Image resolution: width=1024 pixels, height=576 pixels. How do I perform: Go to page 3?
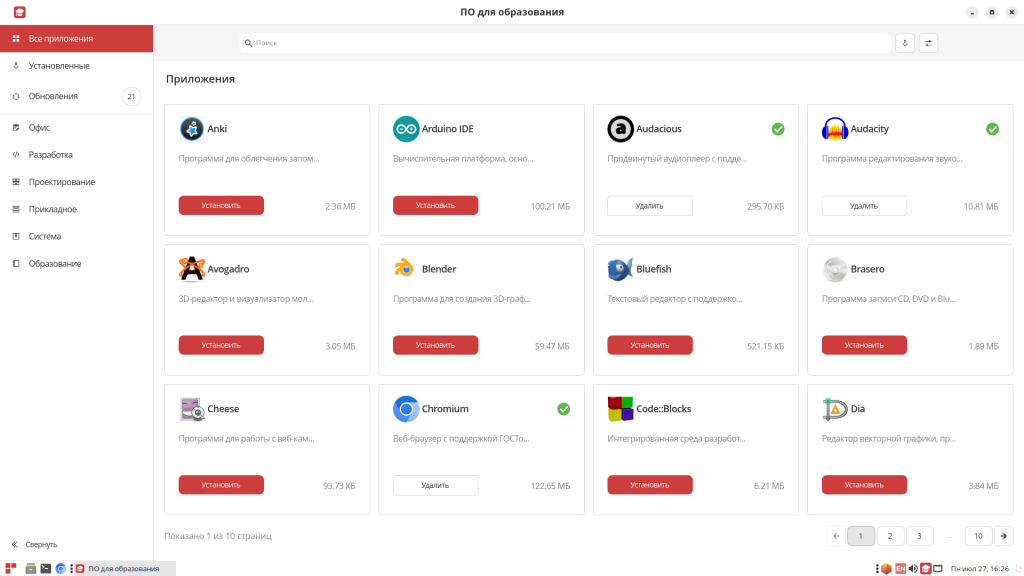point(919,536)
